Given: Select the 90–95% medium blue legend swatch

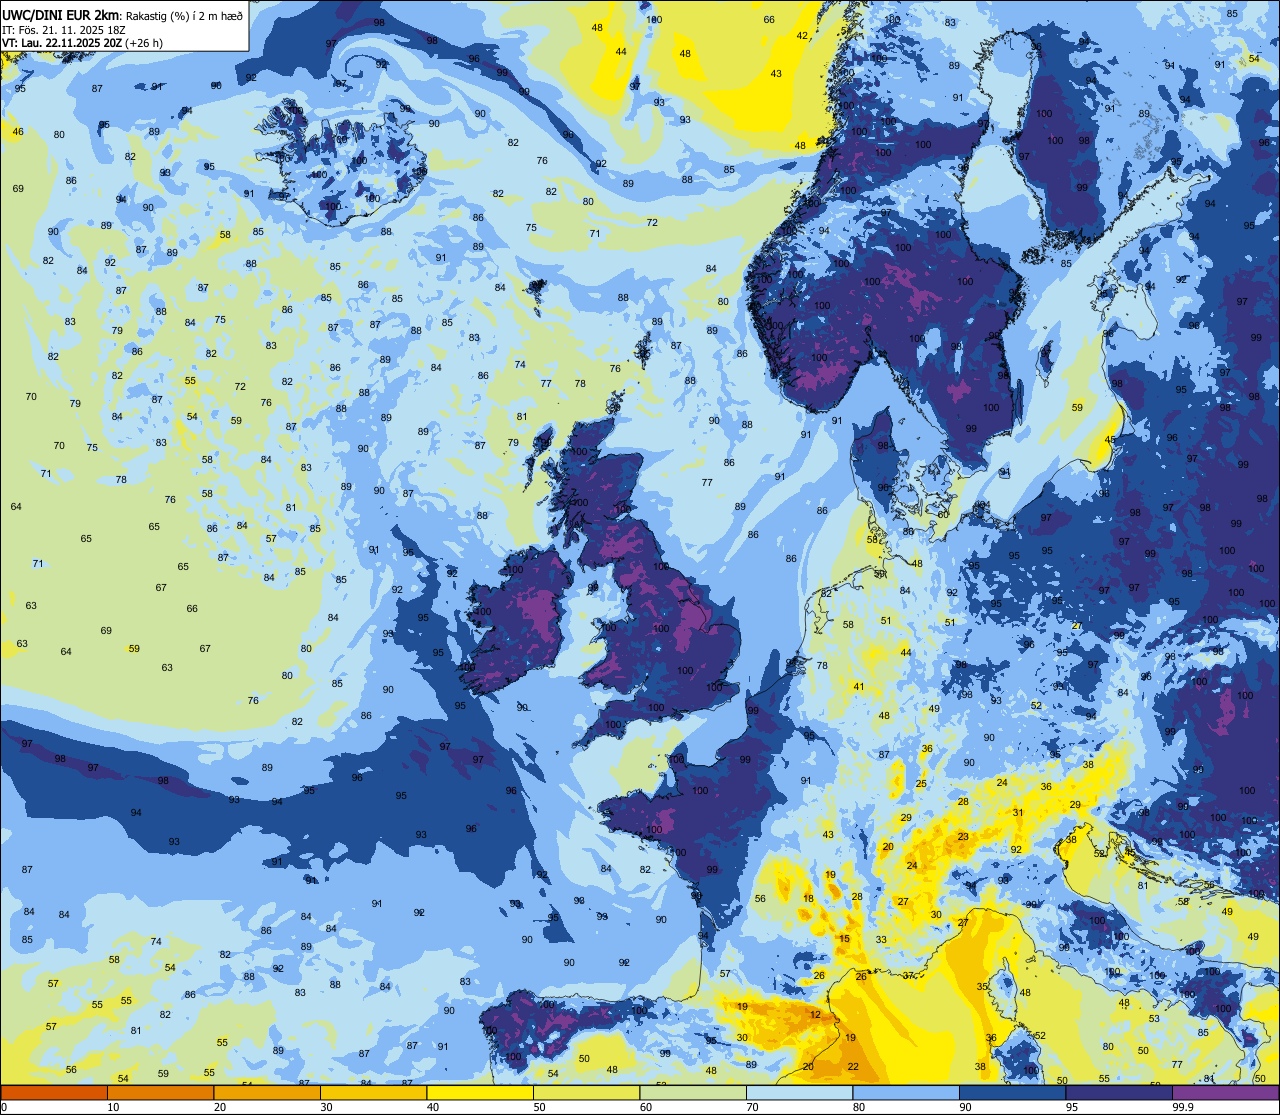Looking at the screenshot, I should click(1012, 1092).
